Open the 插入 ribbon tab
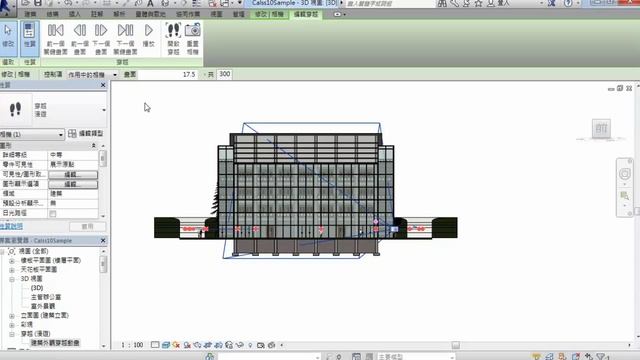The width and height of the screenshot is (640, 360). [74, 14]
